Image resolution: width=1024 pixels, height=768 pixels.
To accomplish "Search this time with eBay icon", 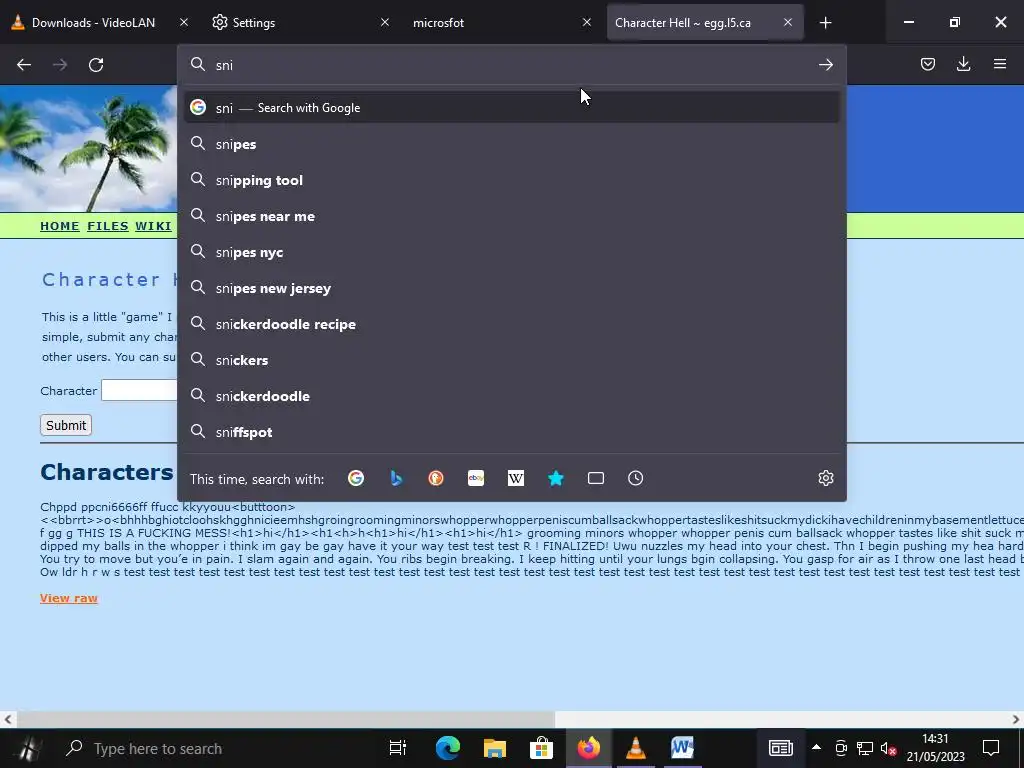I will [476, 479].
